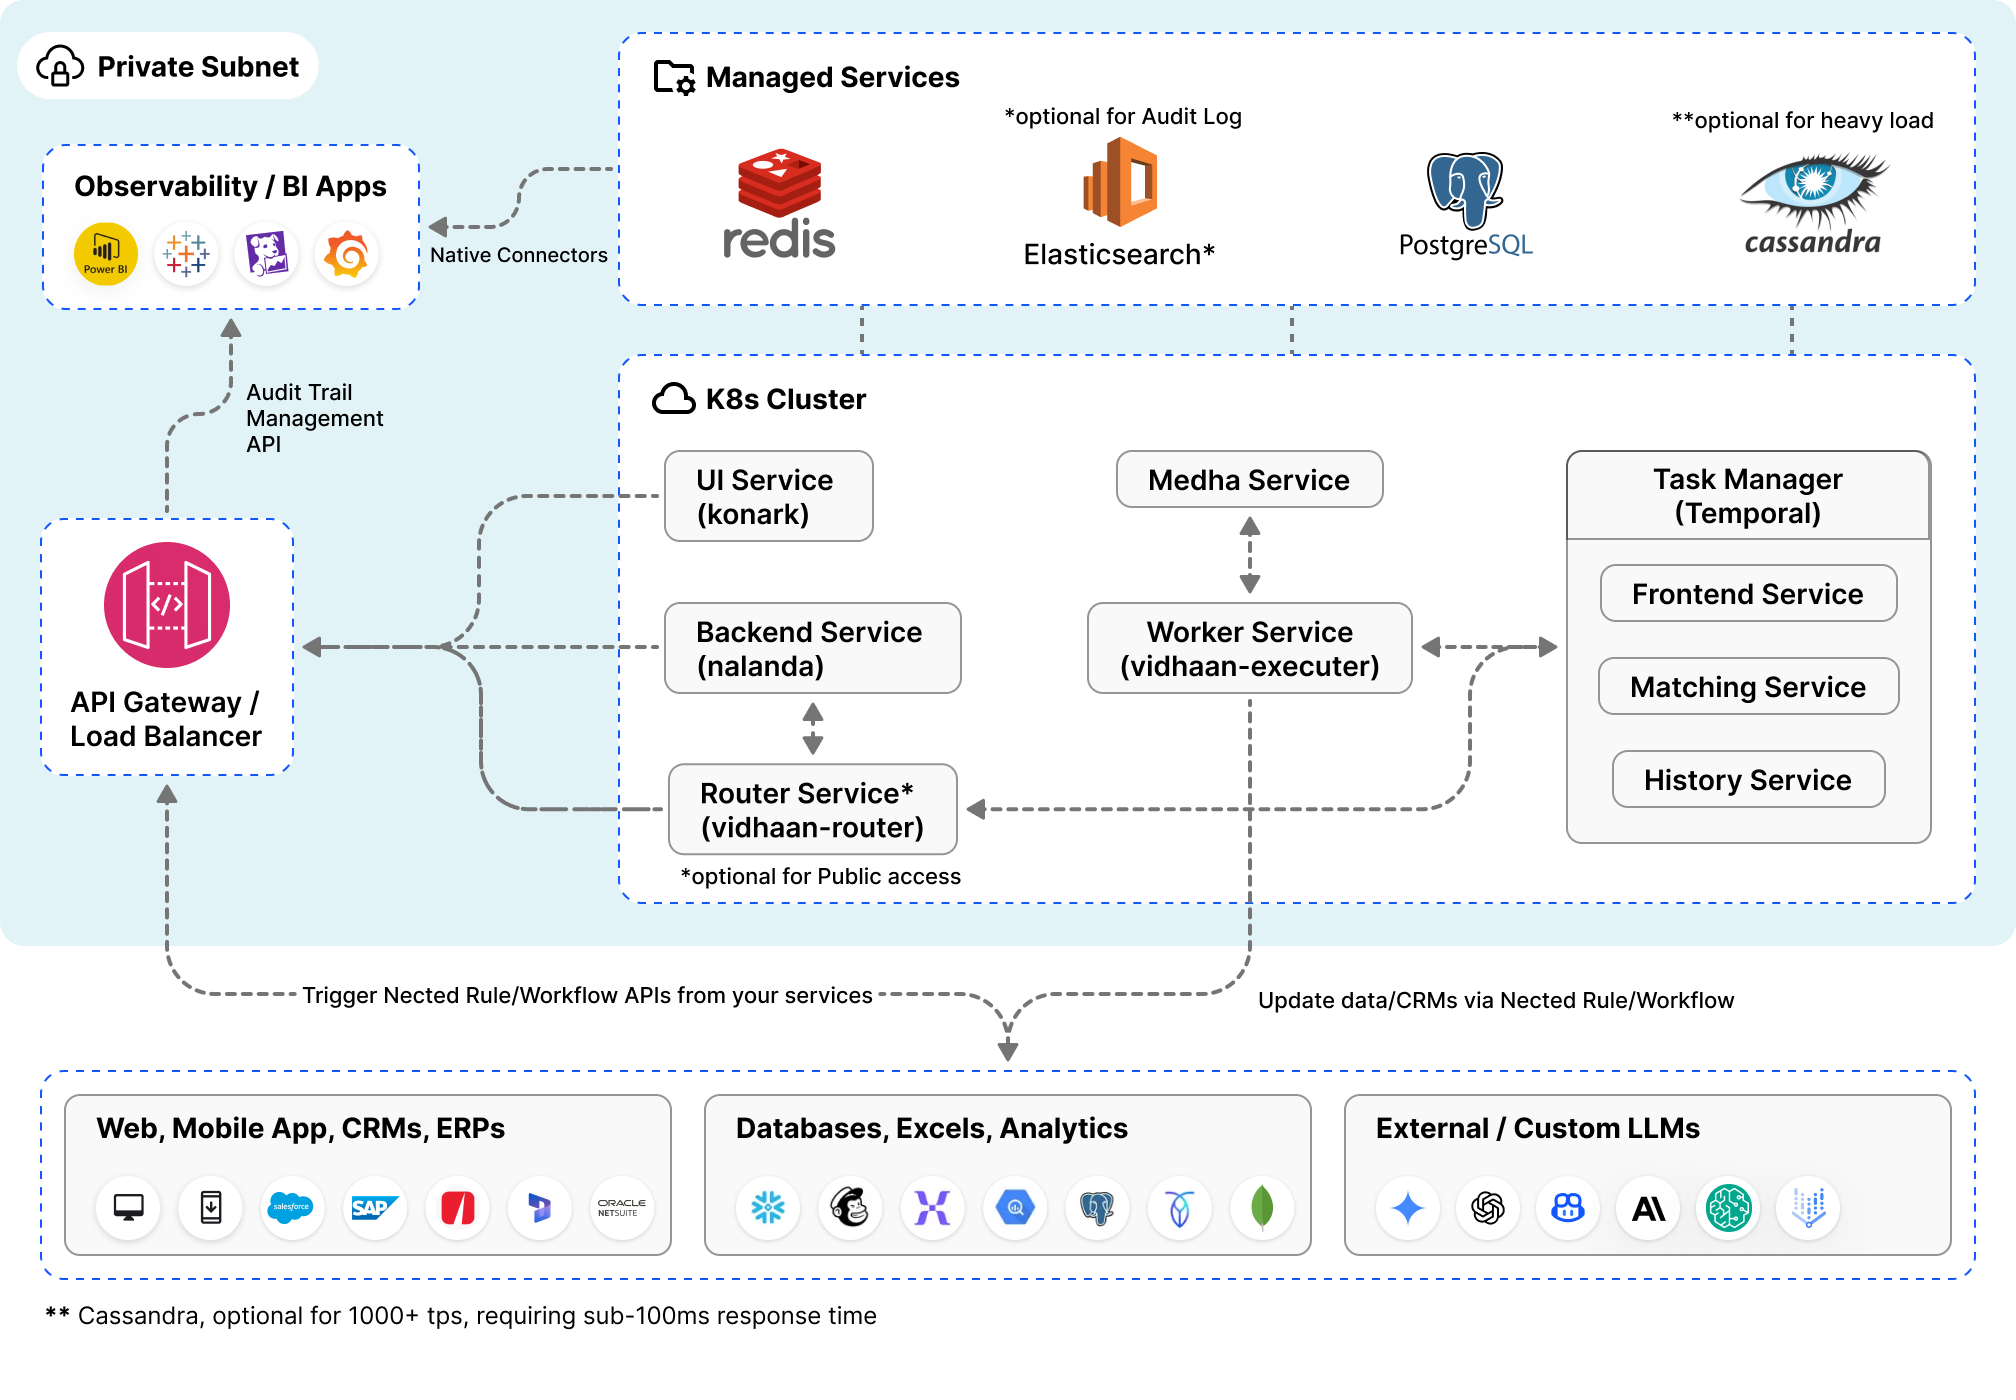This screenshot has width=2016, height=1400.
Task: Click the Worker Service (vidhaan-executer) box
Action: tap(1249, 648)
